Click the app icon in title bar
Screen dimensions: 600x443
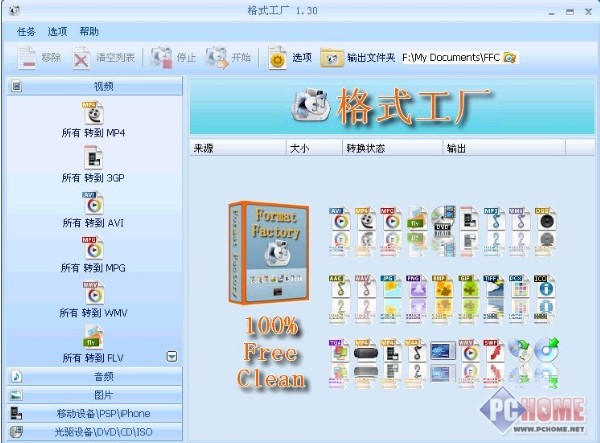coord(14,11)
